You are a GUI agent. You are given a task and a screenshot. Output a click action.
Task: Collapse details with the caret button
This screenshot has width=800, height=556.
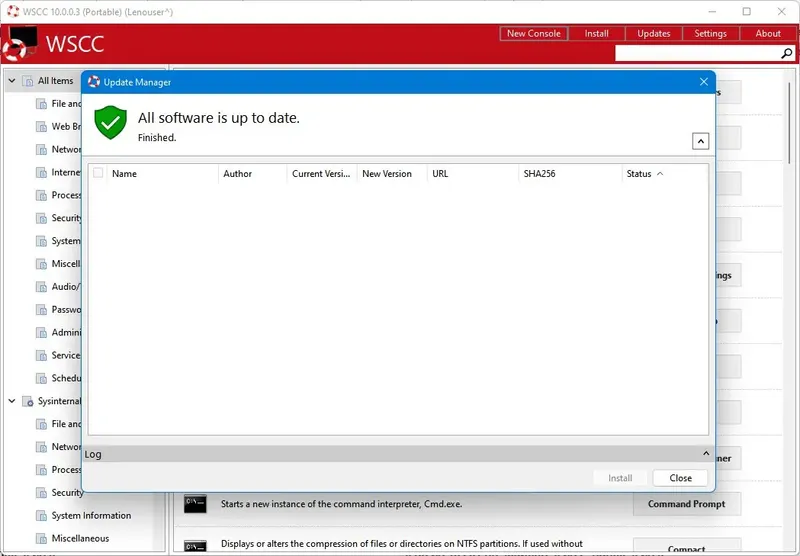point(701,141)
